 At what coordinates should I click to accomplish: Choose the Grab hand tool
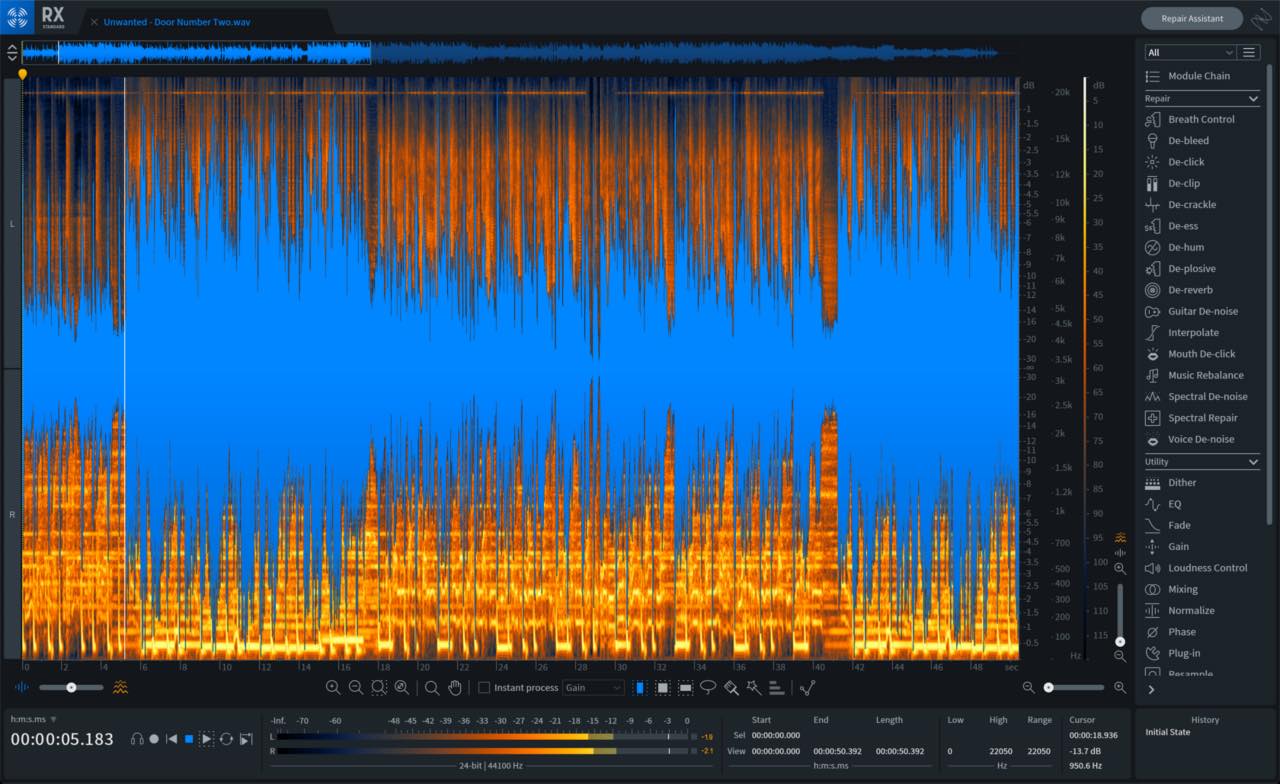coord(455,687)
